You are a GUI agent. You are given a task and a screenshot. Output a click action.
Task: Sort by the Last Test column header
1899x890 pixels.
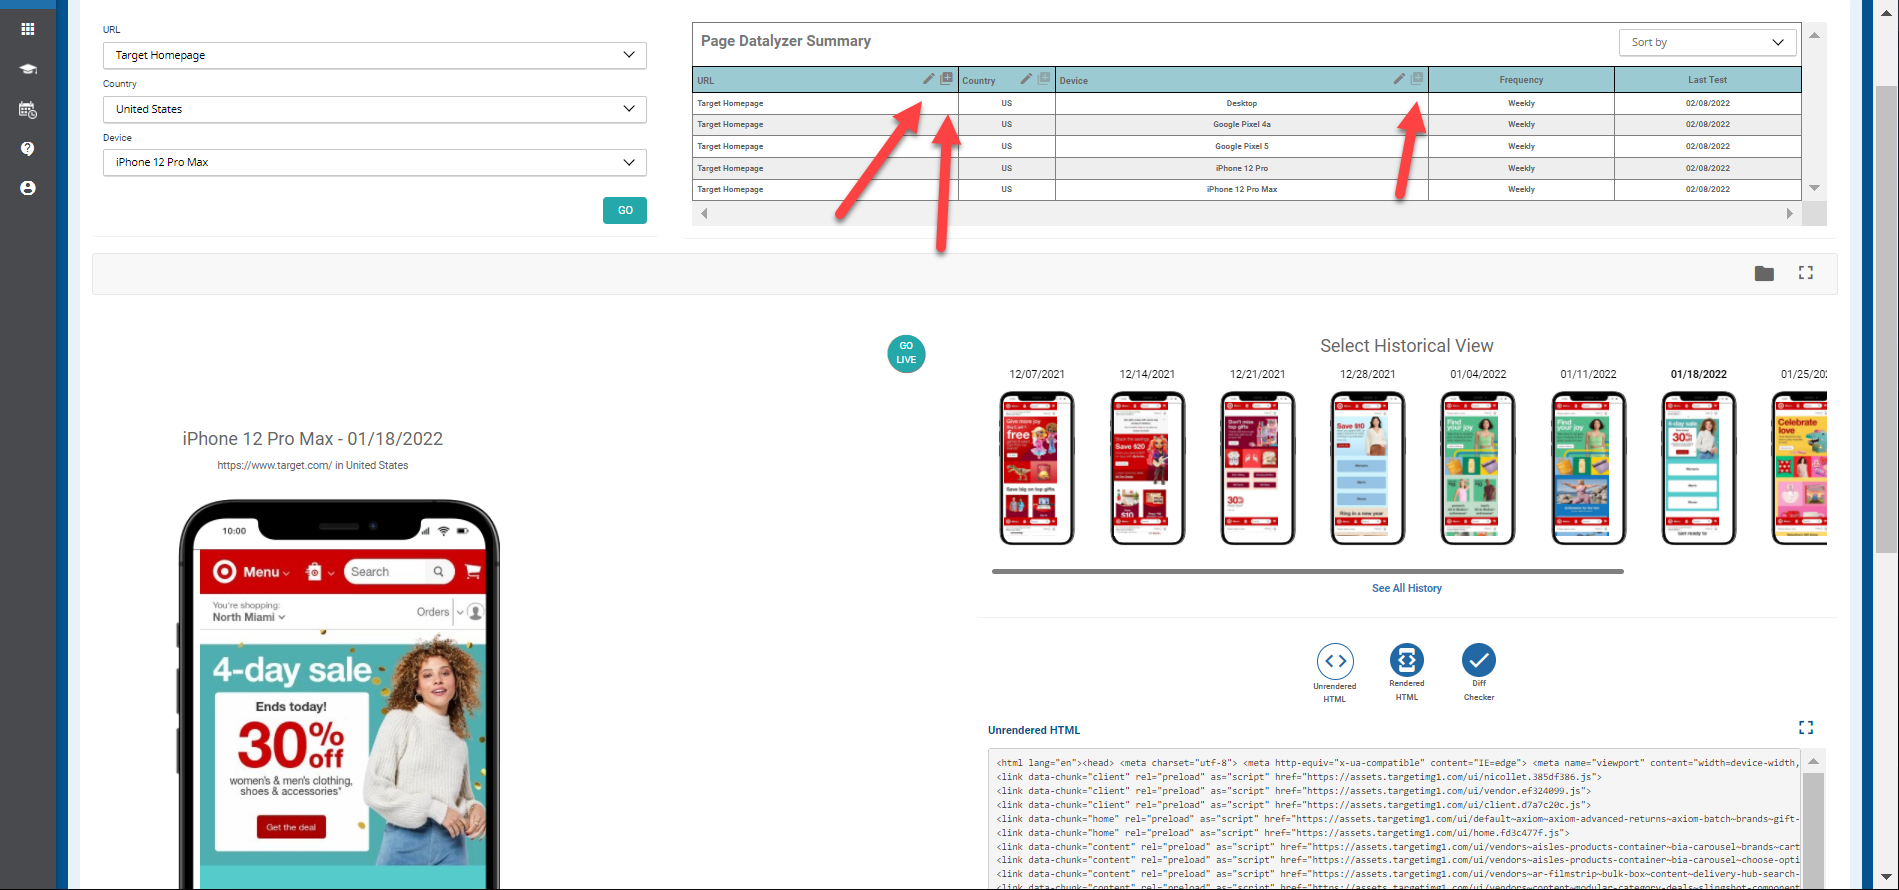click(x=1707, y=80)
